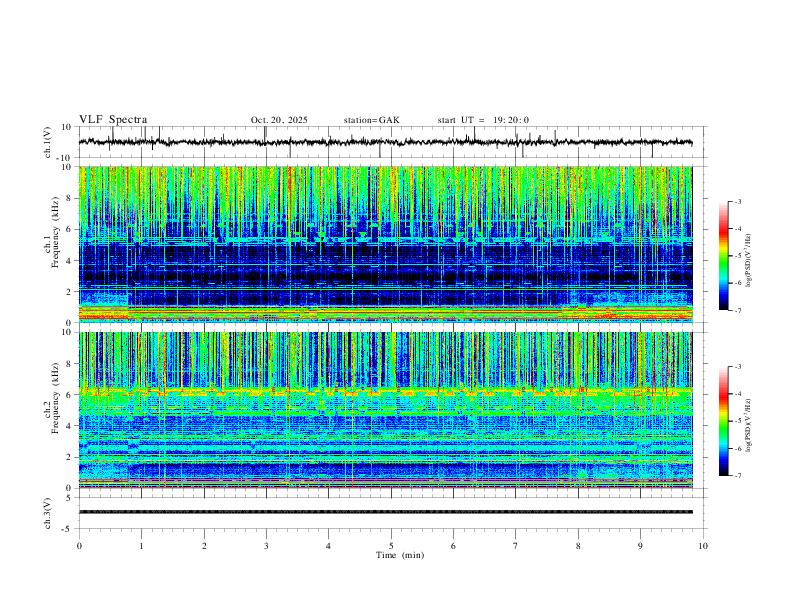Click the ch.1 colorbar '-3' tick label

[x=738, y=201]
